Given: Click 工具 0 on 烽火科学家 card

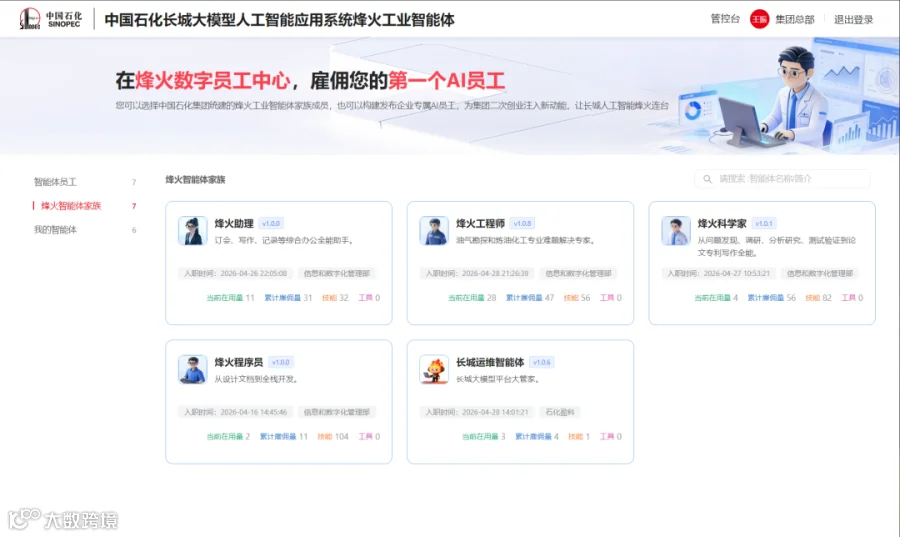Looking at the screenshot, I should [852, 298].
